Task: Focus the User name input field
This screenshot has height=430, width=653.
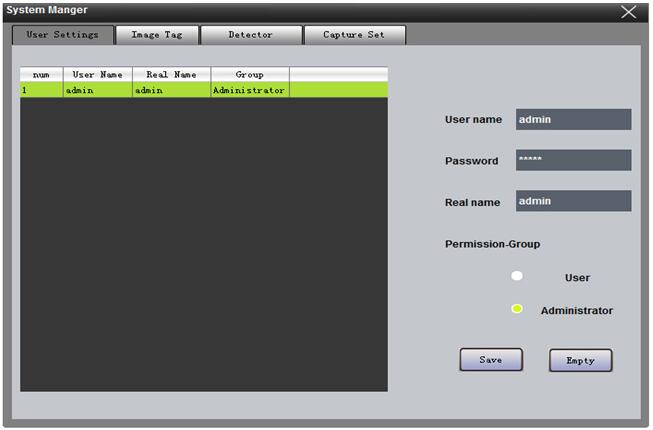Action: (x=573, y=120)
